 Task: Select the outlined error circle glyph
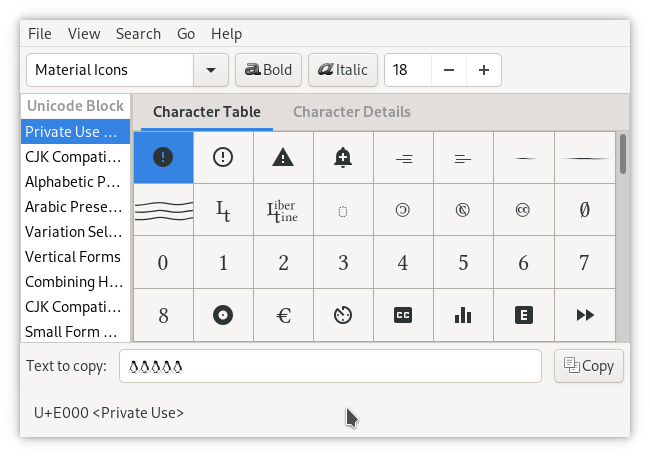pyautogui.click(x=223, y=158)
